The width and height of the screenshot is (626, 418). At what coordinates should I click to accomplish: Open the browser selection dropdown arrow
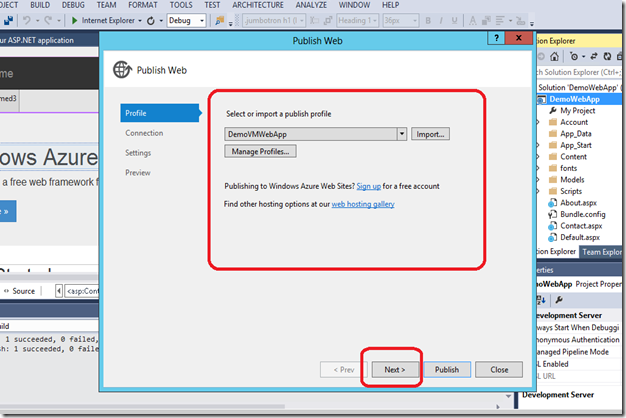pos(140,21)
